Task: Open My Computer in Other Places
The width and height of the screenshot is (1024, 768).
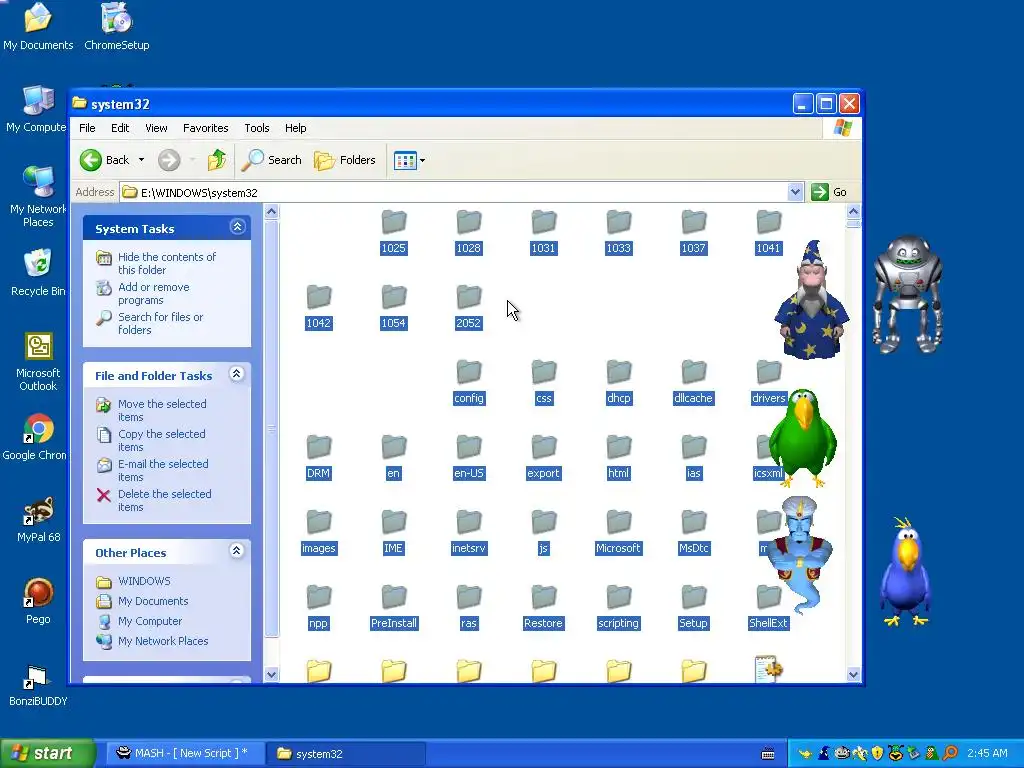Action: click(x=150, y=621)
